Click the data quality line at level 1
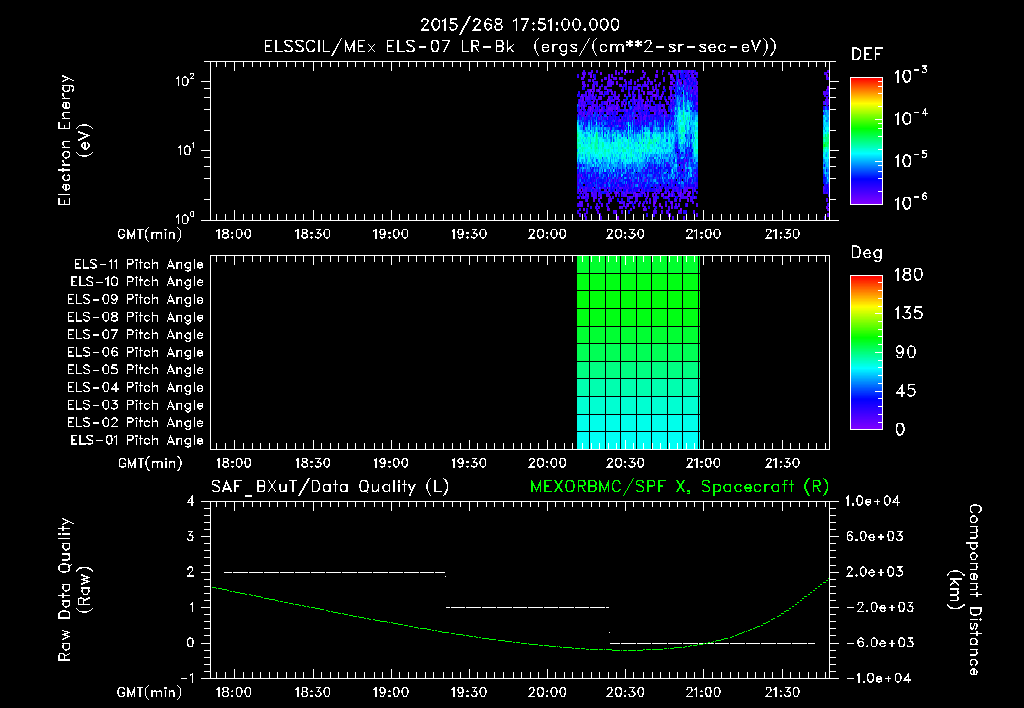This screenshot has width=1024, height=708. click(x=527, y=607)
